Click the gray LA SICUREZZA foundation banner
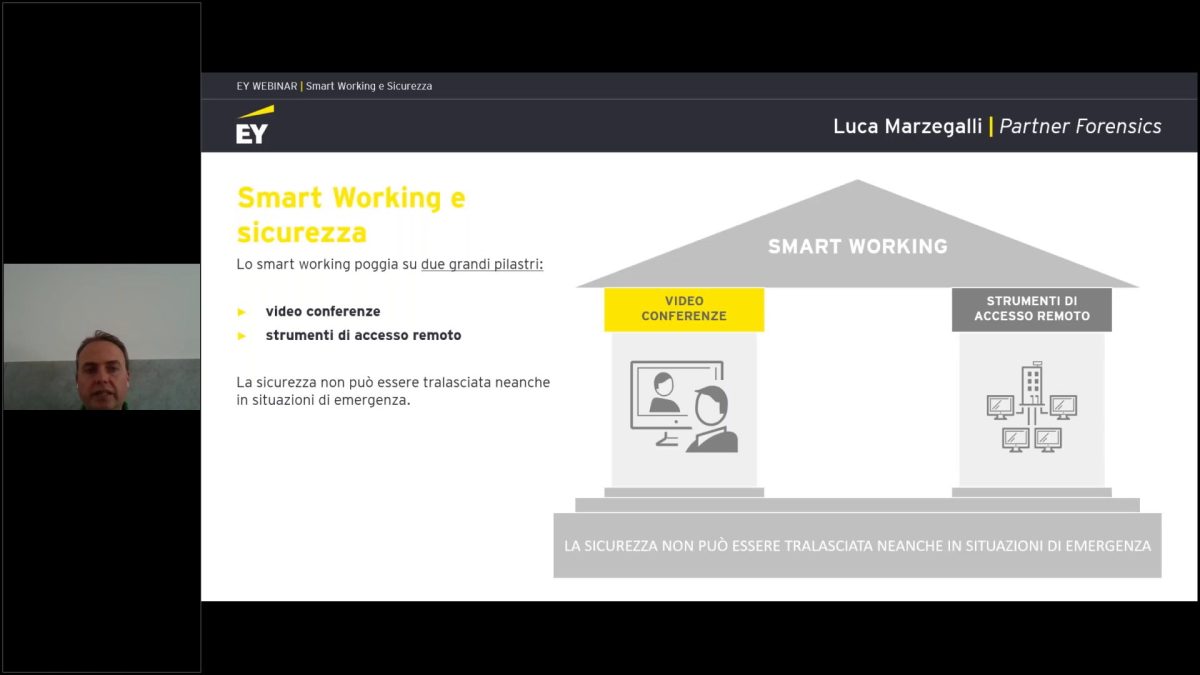 [x=857, y=546]
